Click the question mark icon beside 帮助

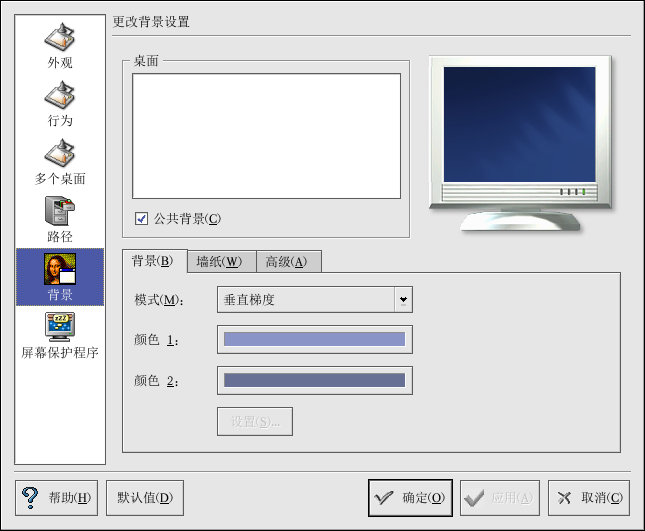[x=30, y=498]
